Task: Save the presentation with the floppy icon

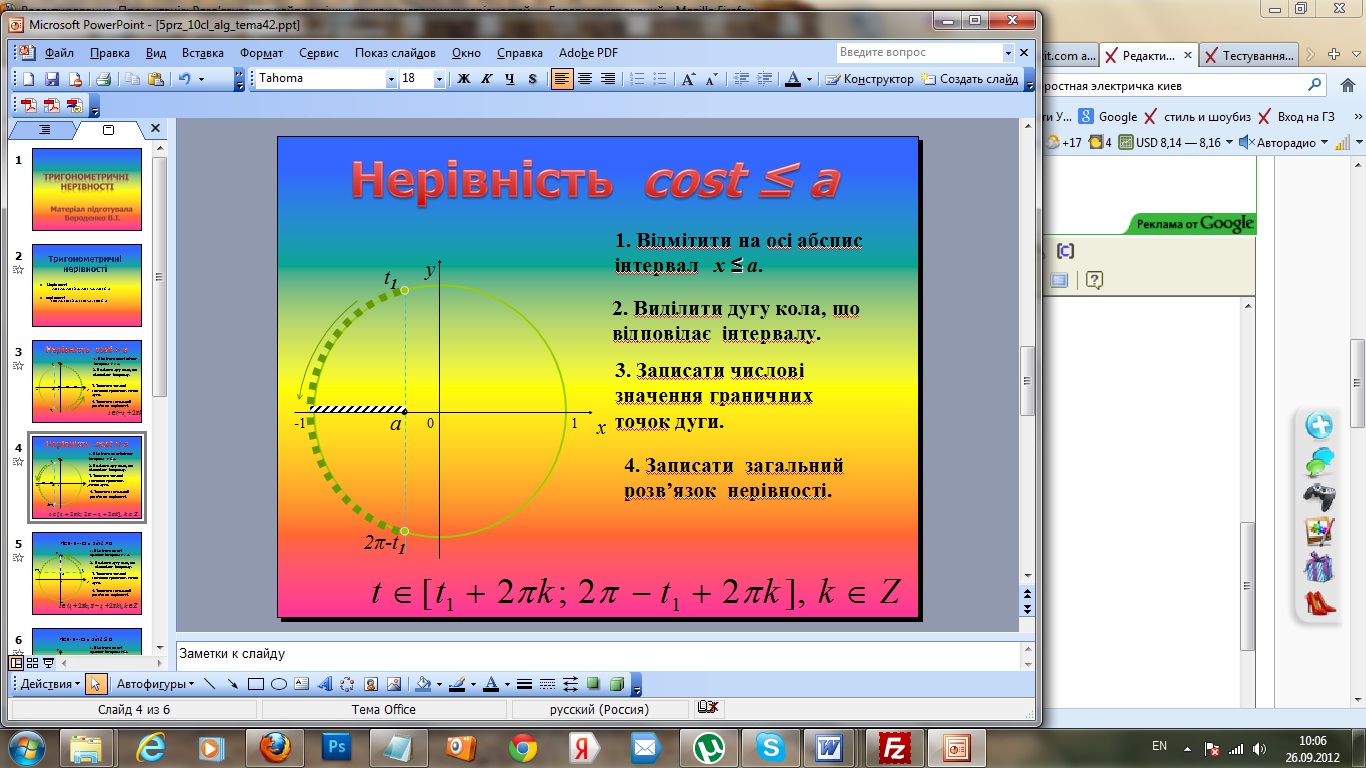Action: tap(52, 79)
